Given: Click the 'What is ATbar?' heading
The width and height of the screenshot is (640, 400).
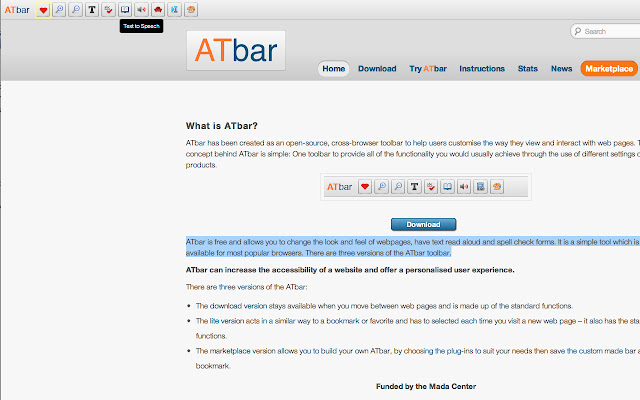Looking at the screenshot, I should [222, 126].
